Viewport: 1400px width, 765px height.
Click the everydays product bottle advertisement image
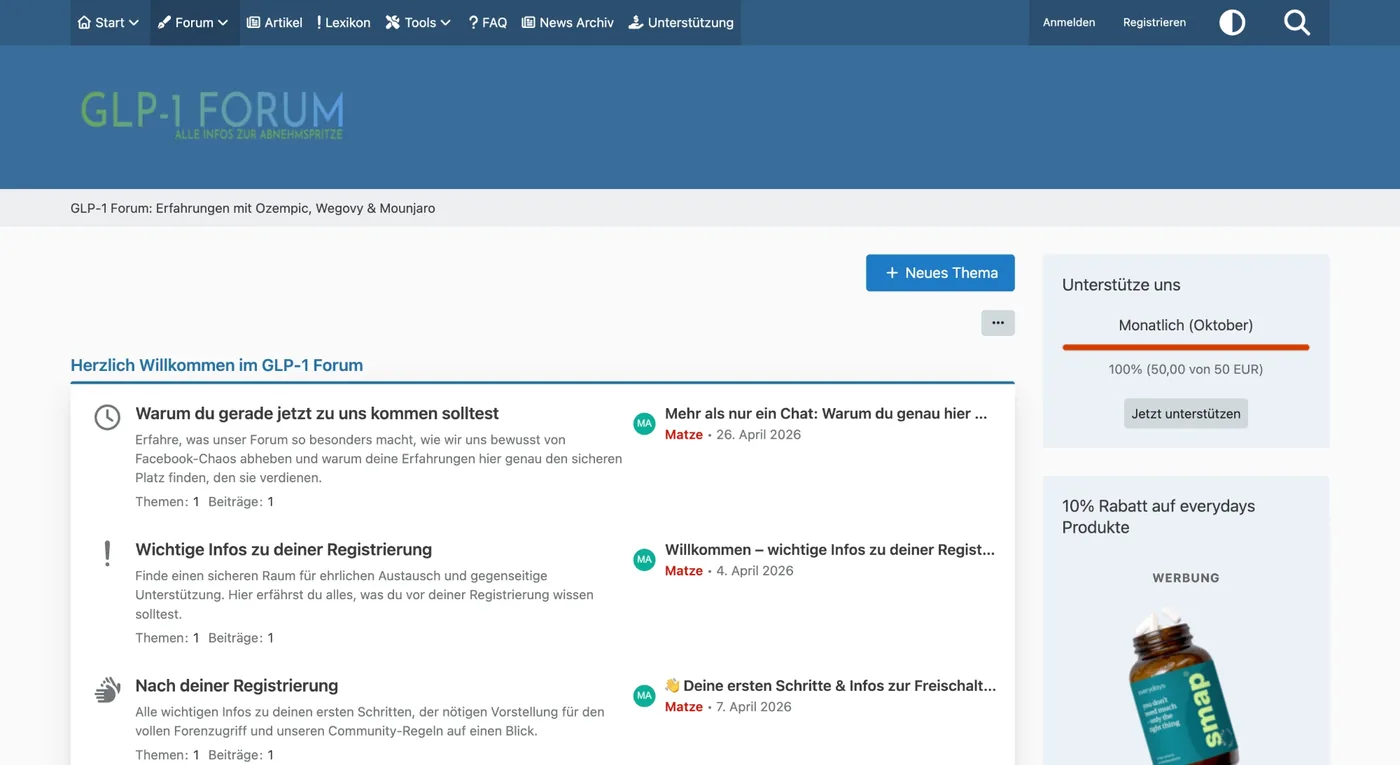1186,685
